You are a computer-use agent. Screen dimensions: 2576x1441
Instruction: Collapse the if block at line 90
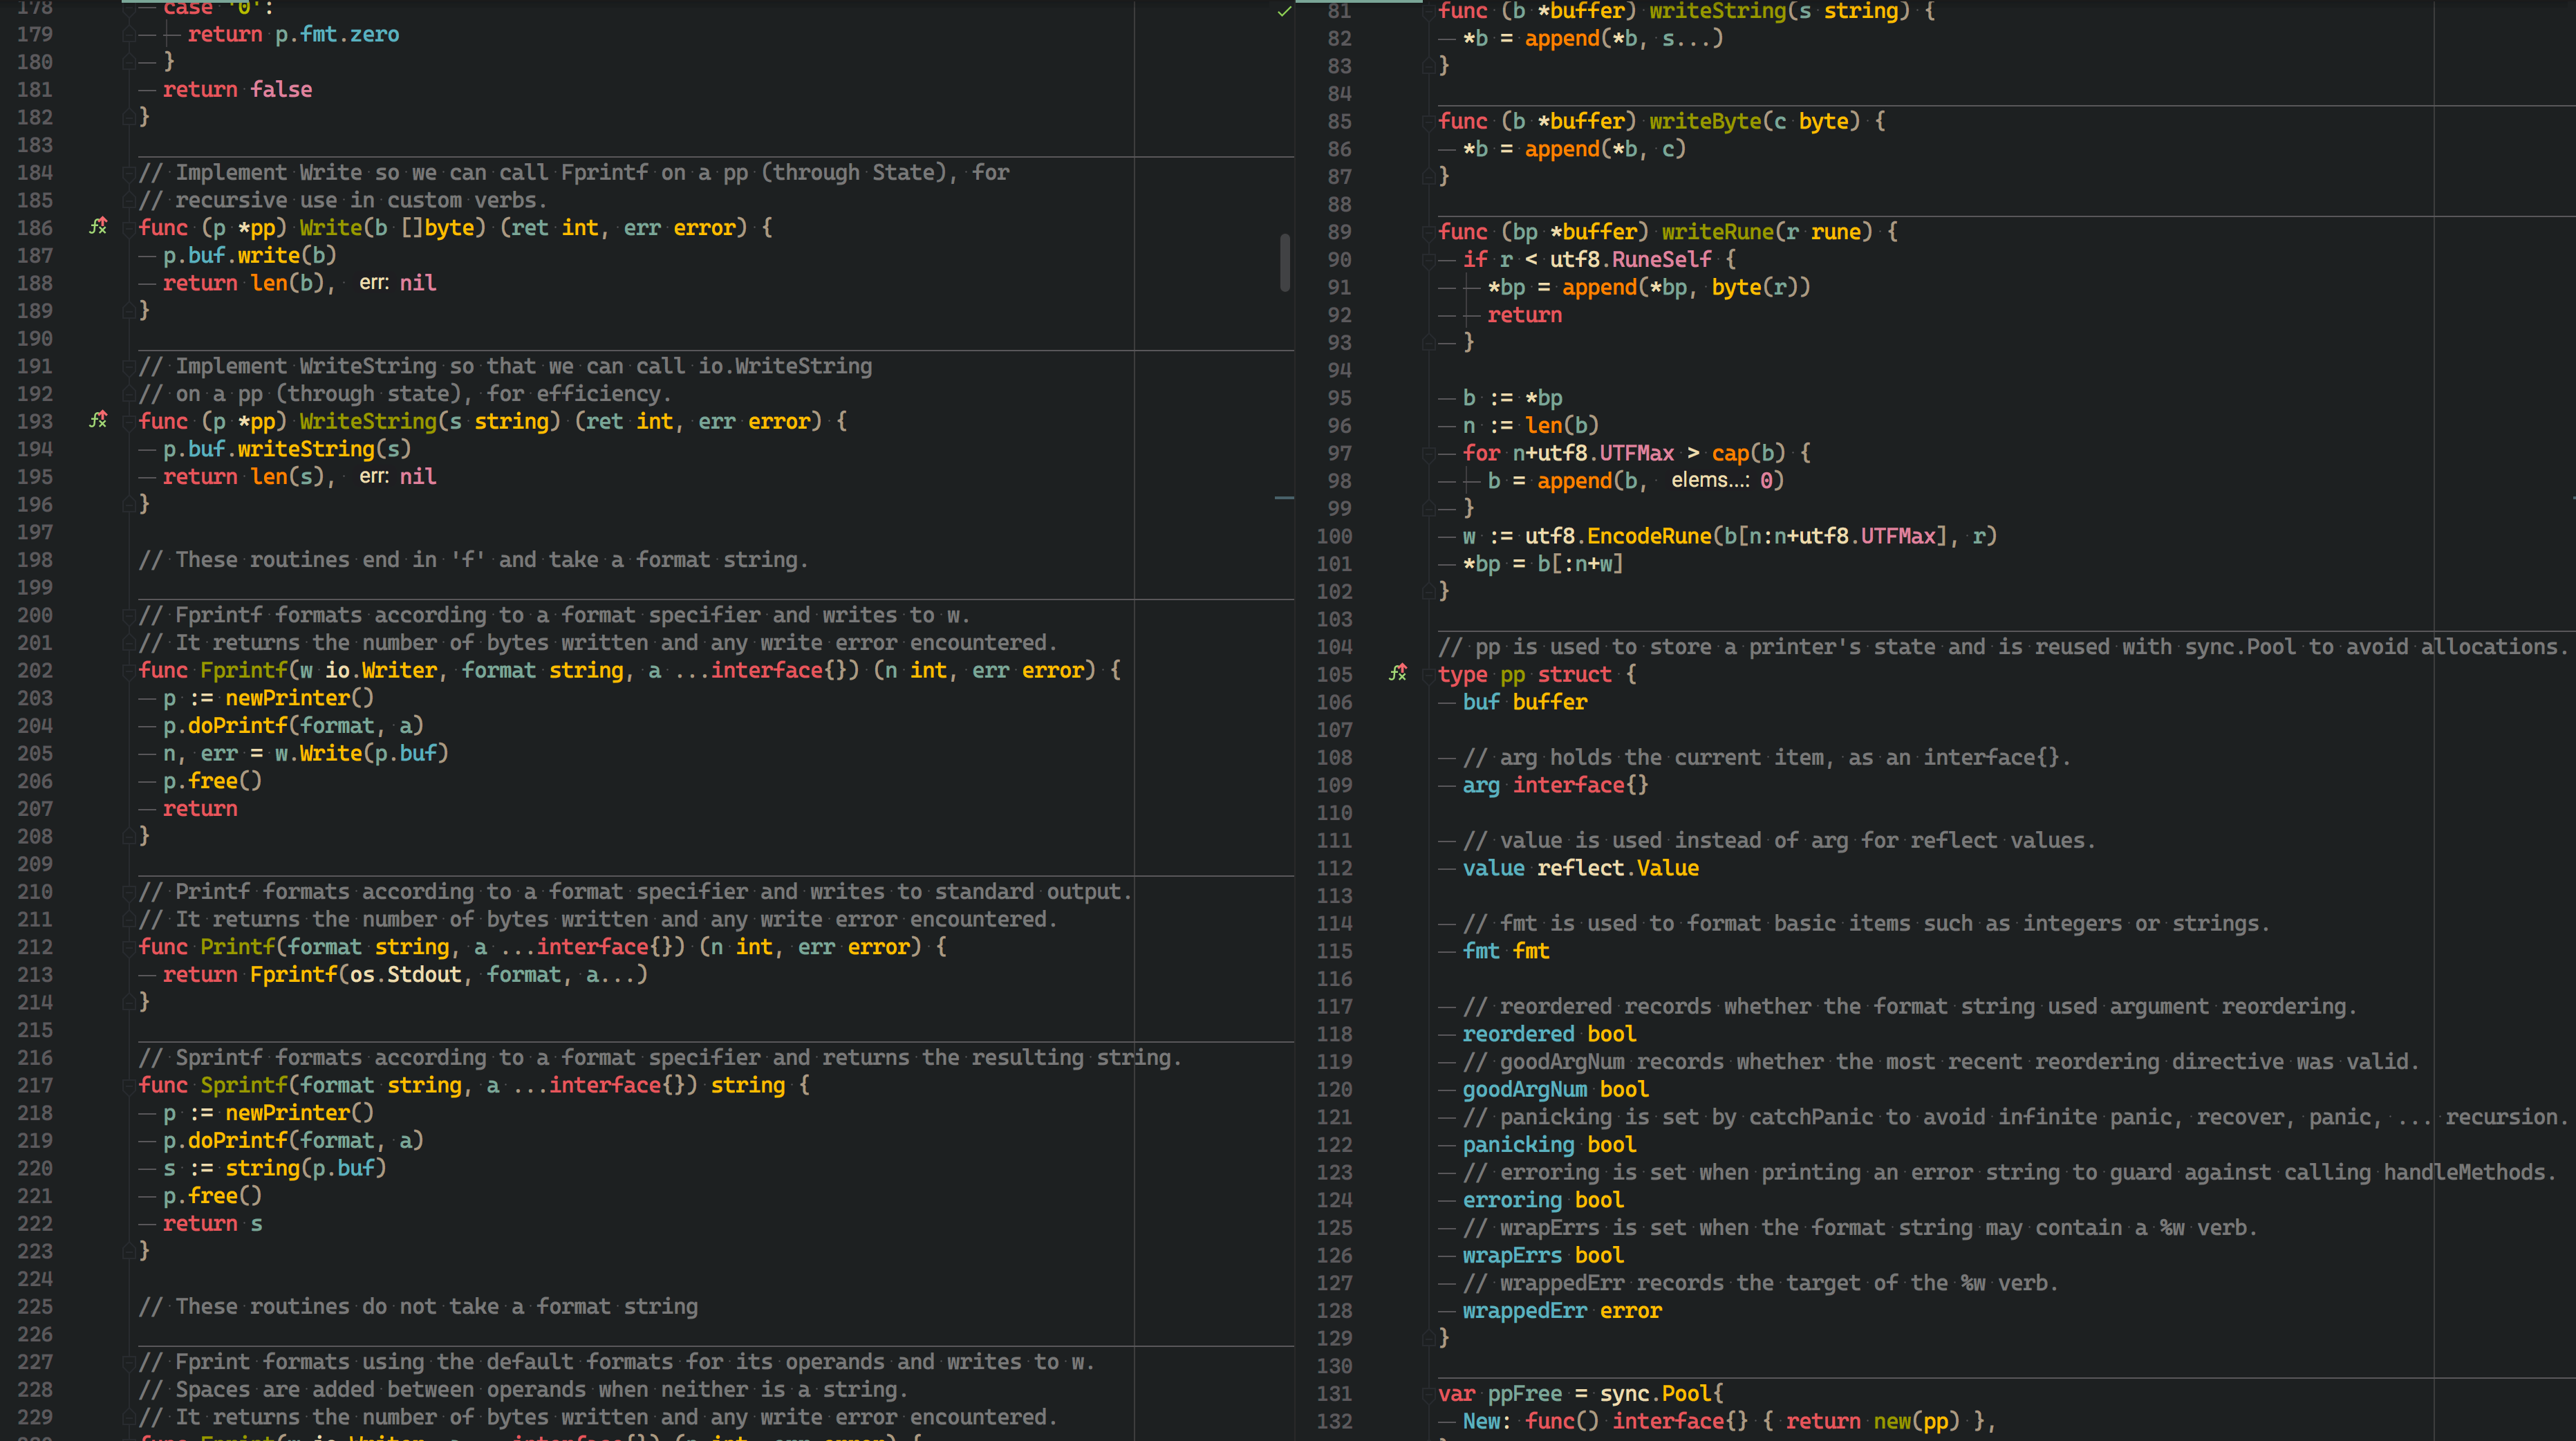pyautogui.click(x=1429, y=260)
